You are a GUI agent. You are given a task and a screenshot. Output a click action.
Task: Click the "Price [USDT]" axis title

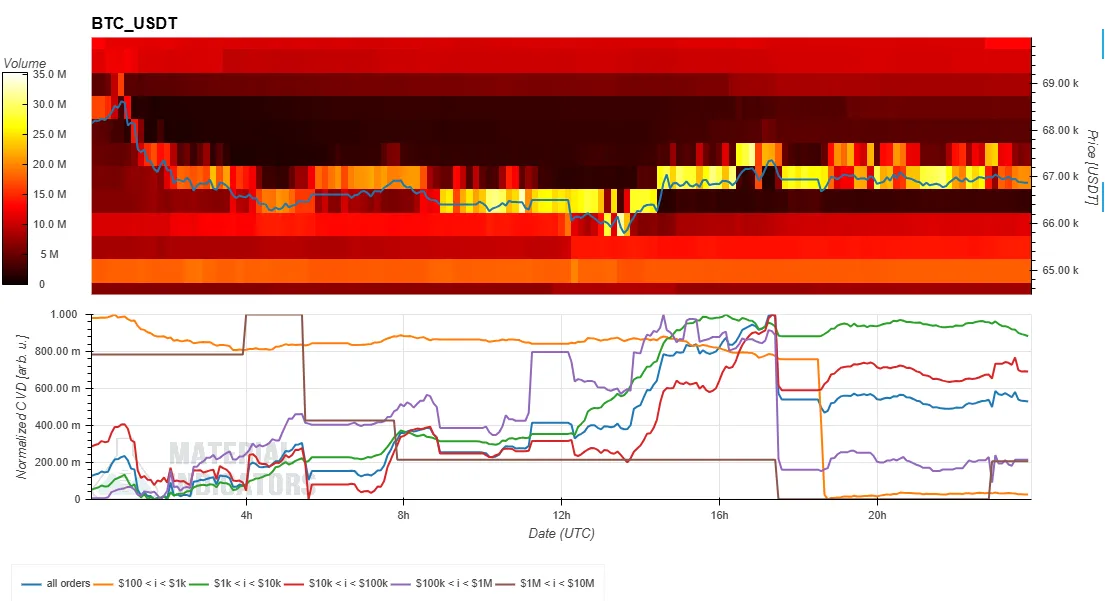(x=1091, y=167)
